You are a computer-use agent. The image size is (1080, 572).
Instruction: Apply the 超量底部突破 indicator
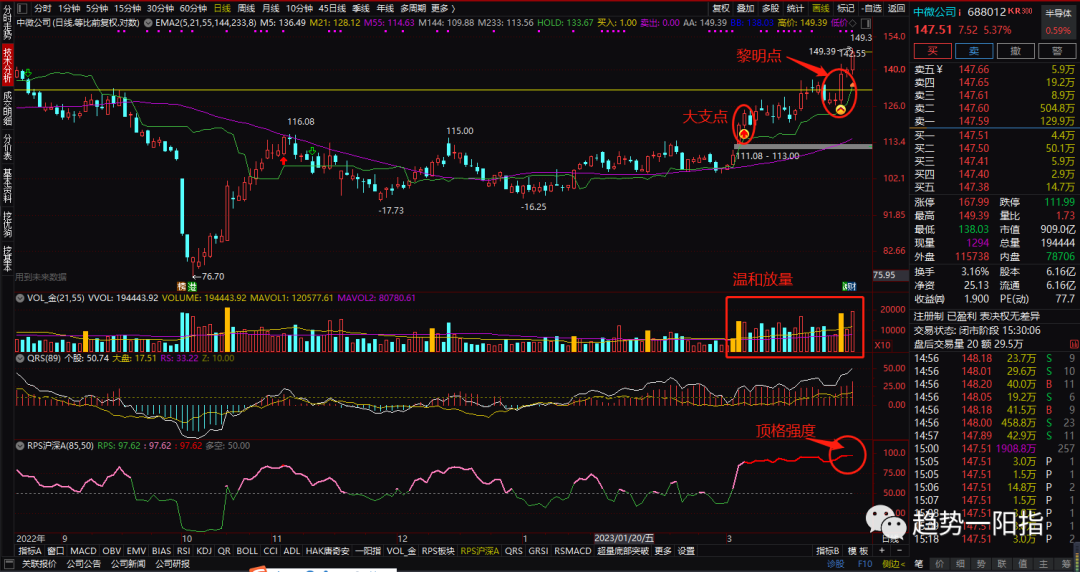click(623, 551)
